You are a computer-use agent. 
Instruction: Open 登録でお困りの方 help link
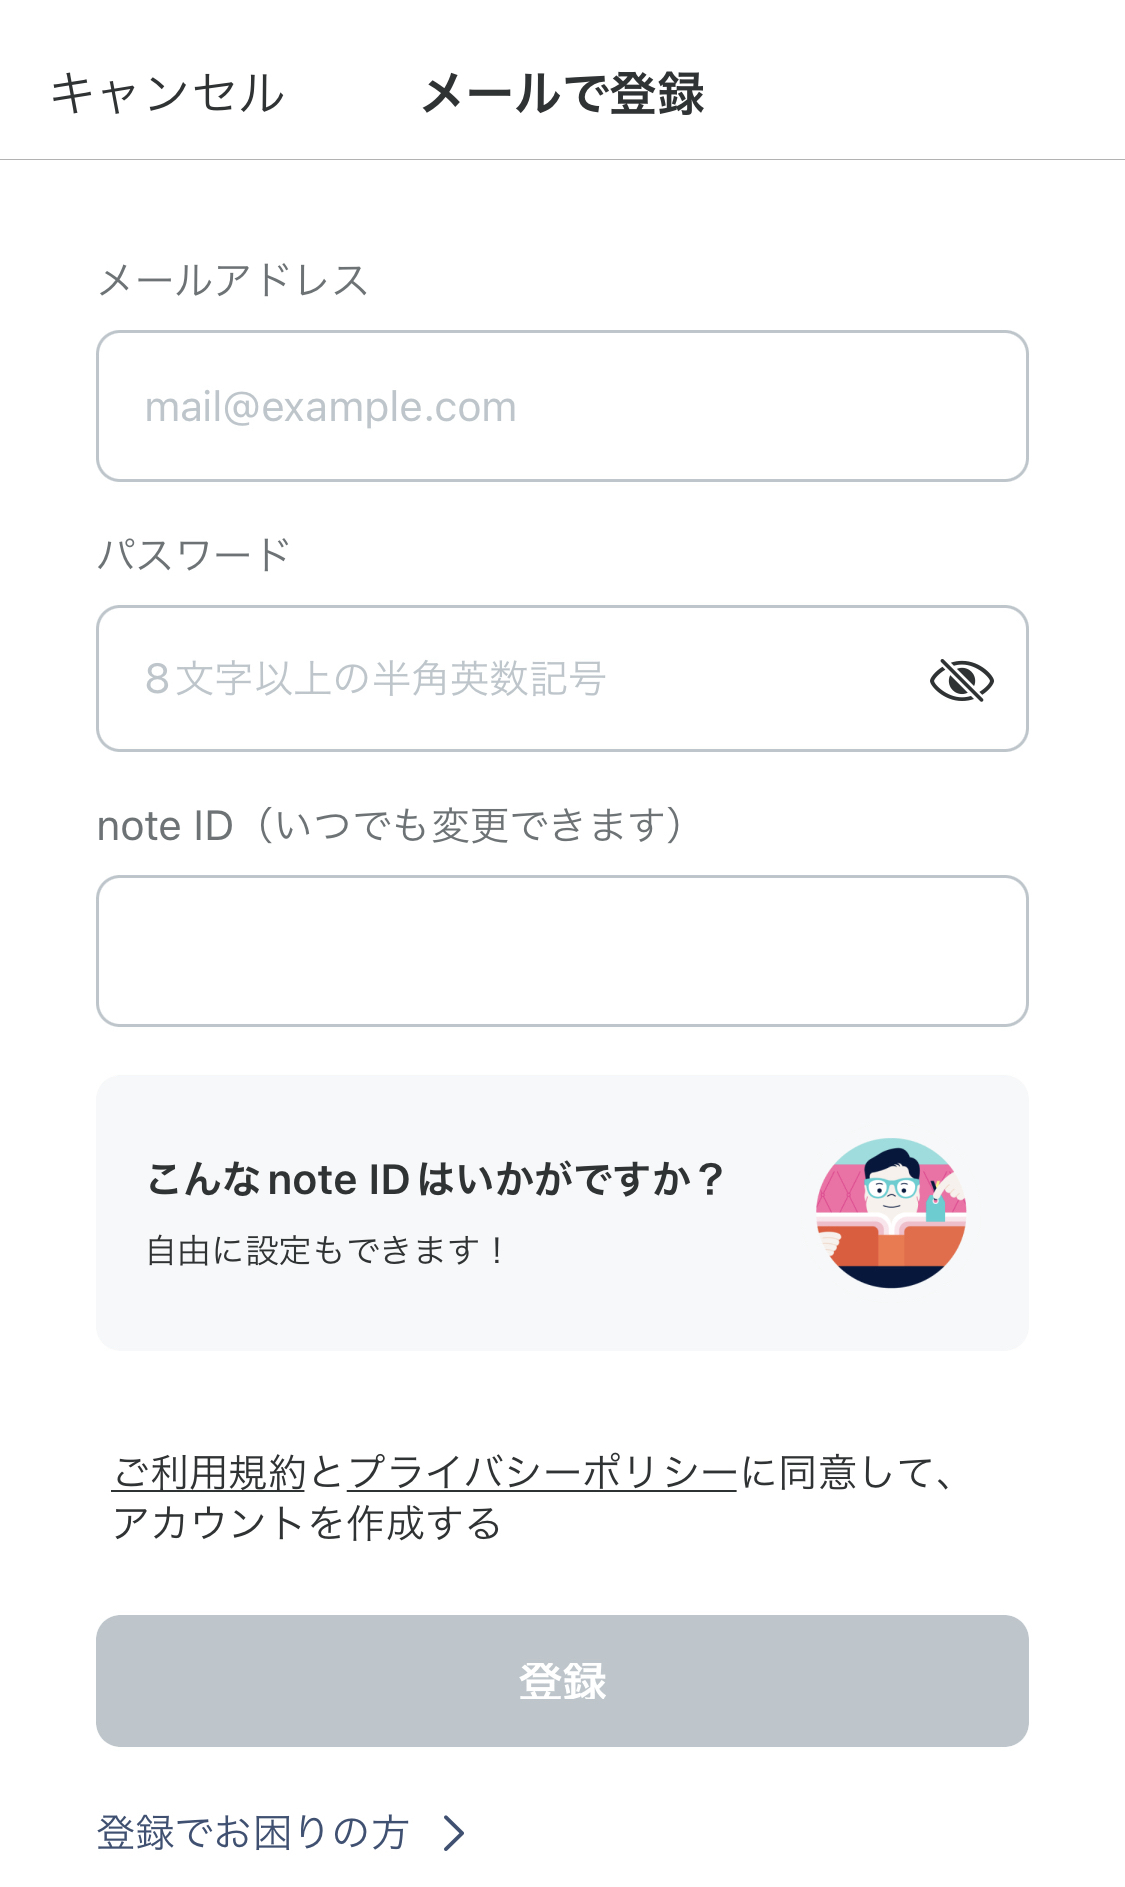(253, 1832)
